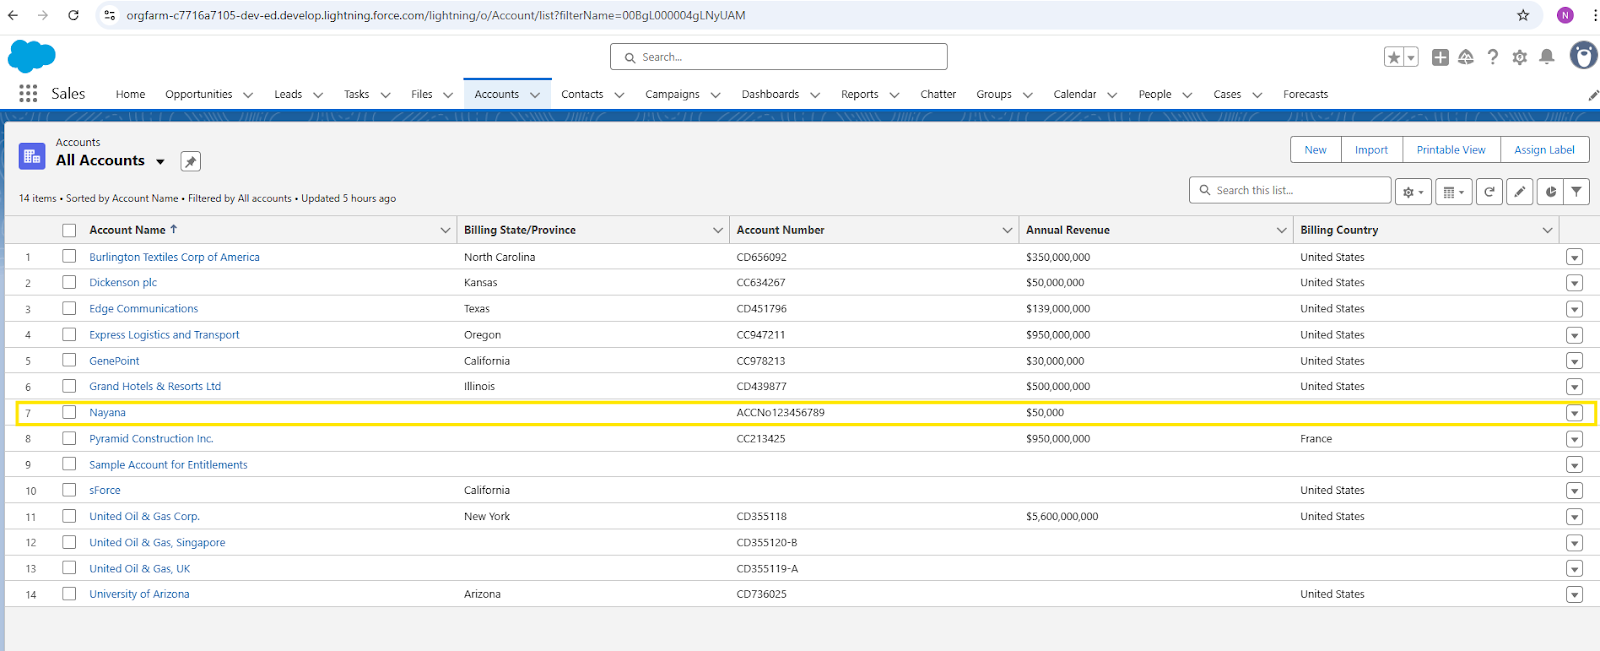Image resolution: width=1600 pixels, height=651 pixels.
Task: Check Pyramid Construction row checkbox
Action: pos(69,438)
